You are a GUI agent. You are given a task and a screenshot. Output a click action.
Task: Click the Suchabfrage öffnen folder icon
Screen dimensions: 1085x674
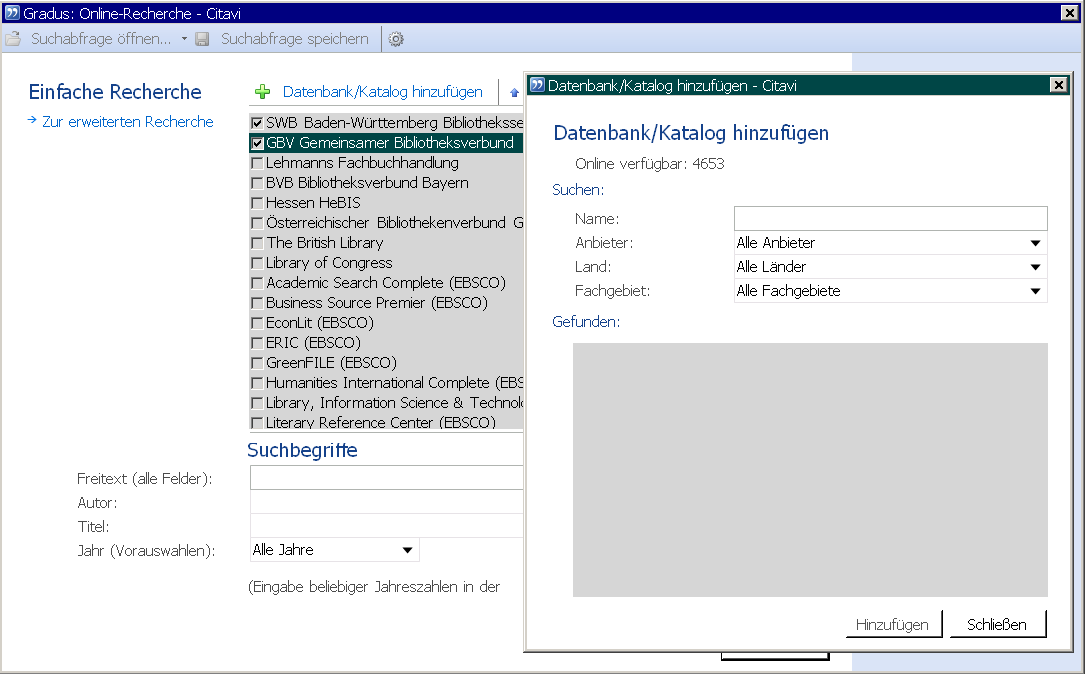coord(13,39)
